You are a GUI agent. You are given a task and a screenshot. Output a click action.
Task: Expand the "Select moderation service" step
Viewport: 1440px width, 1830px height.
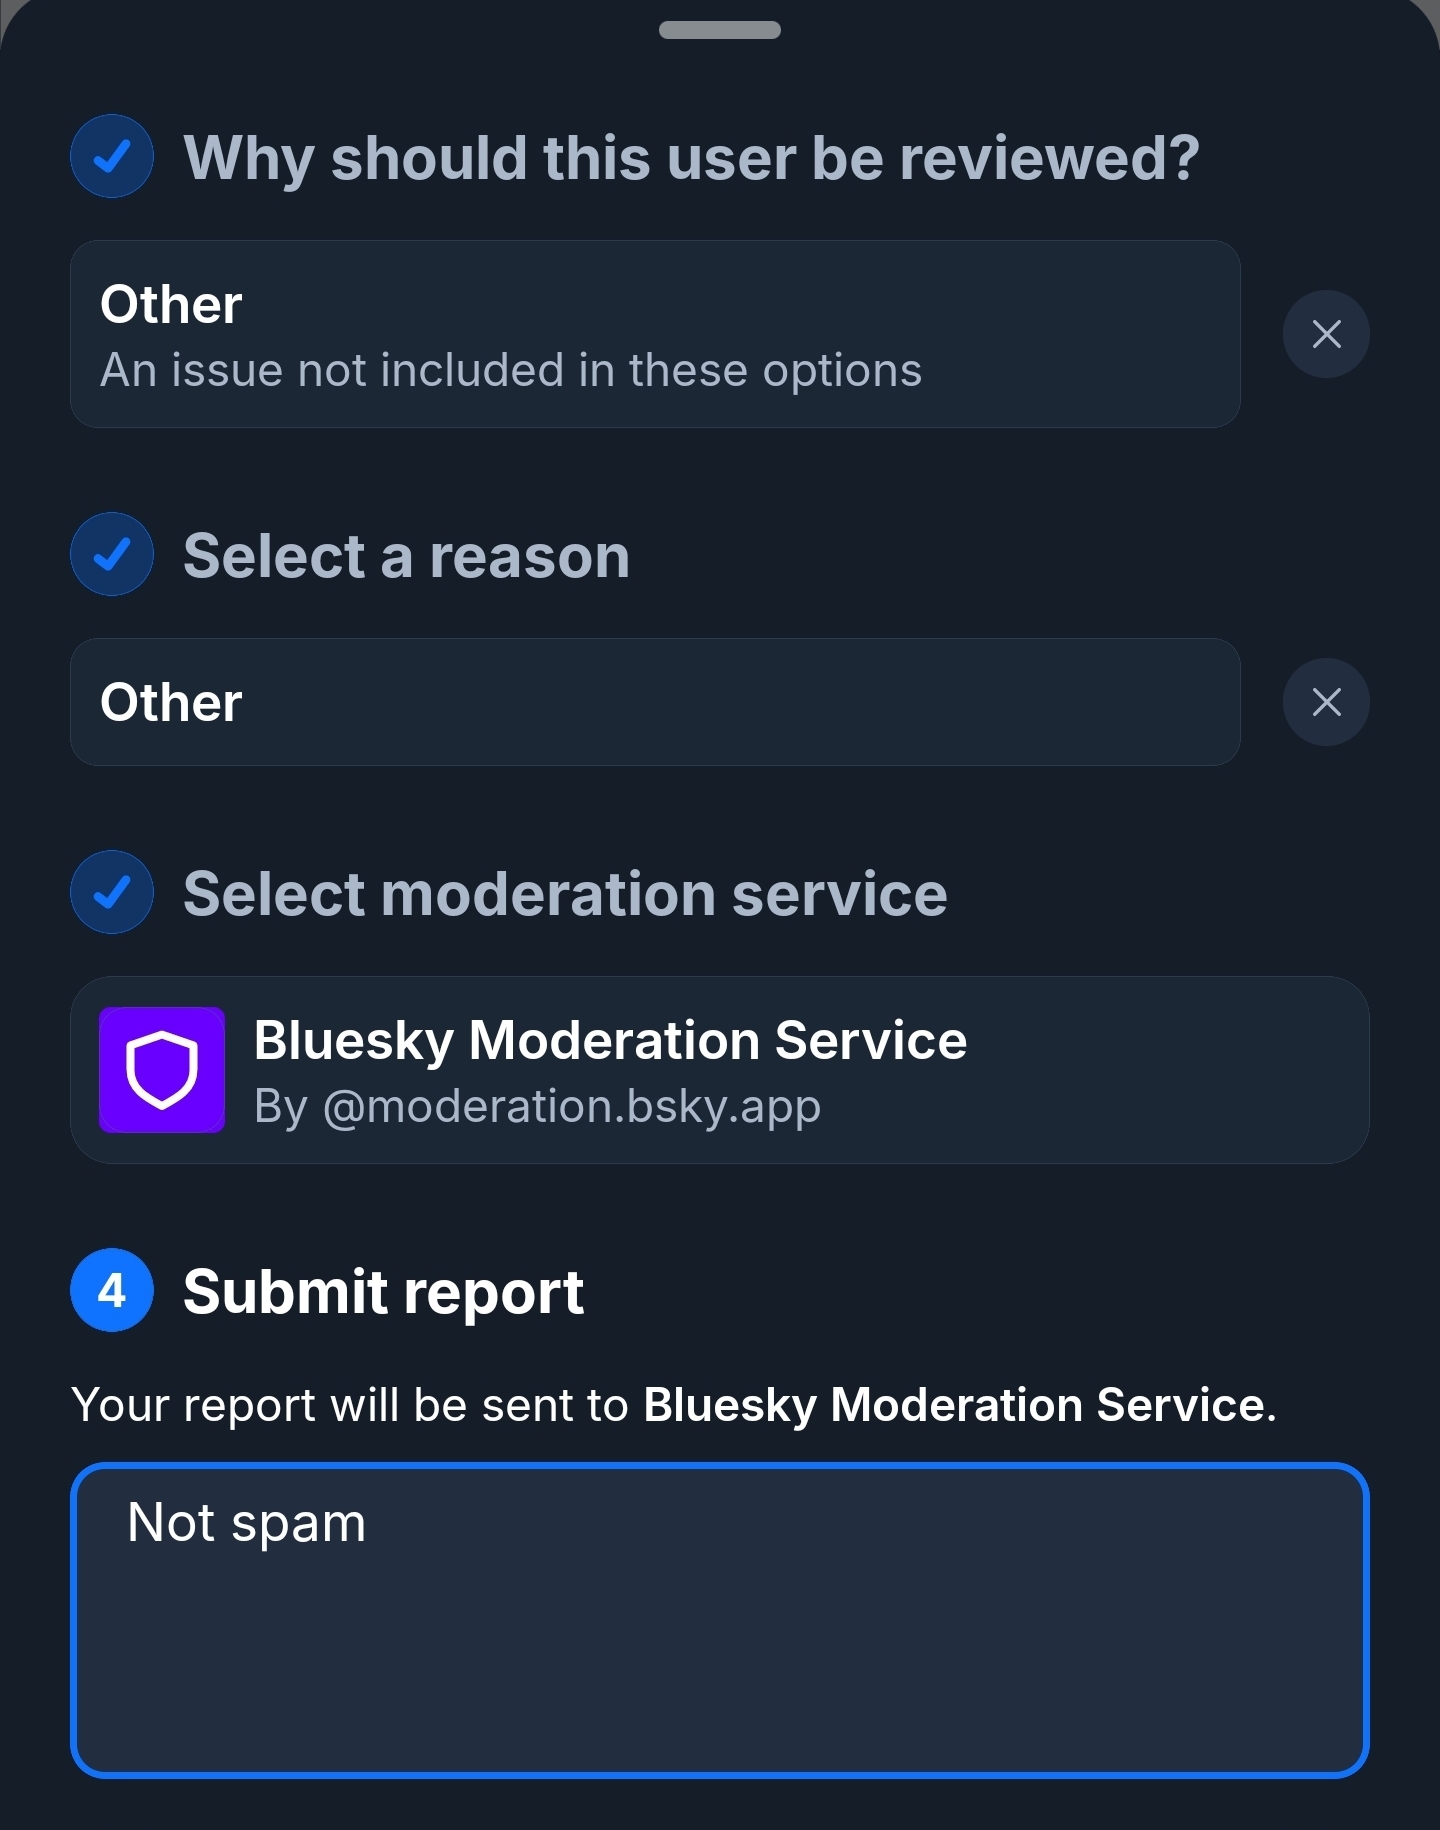(565, 894)
